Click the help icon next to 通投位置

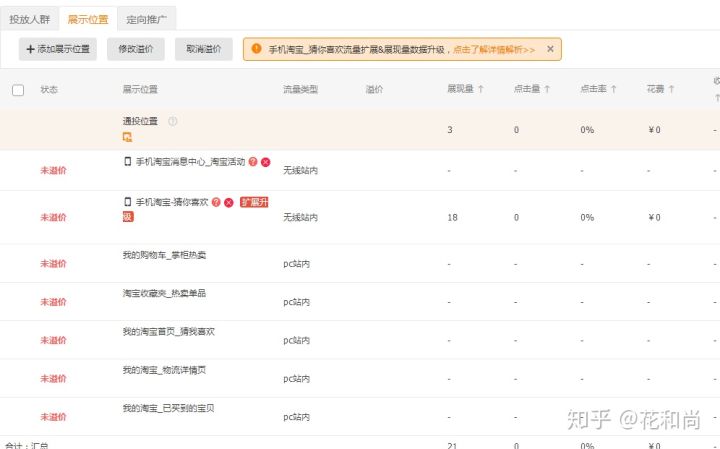(x=173, y=121)
